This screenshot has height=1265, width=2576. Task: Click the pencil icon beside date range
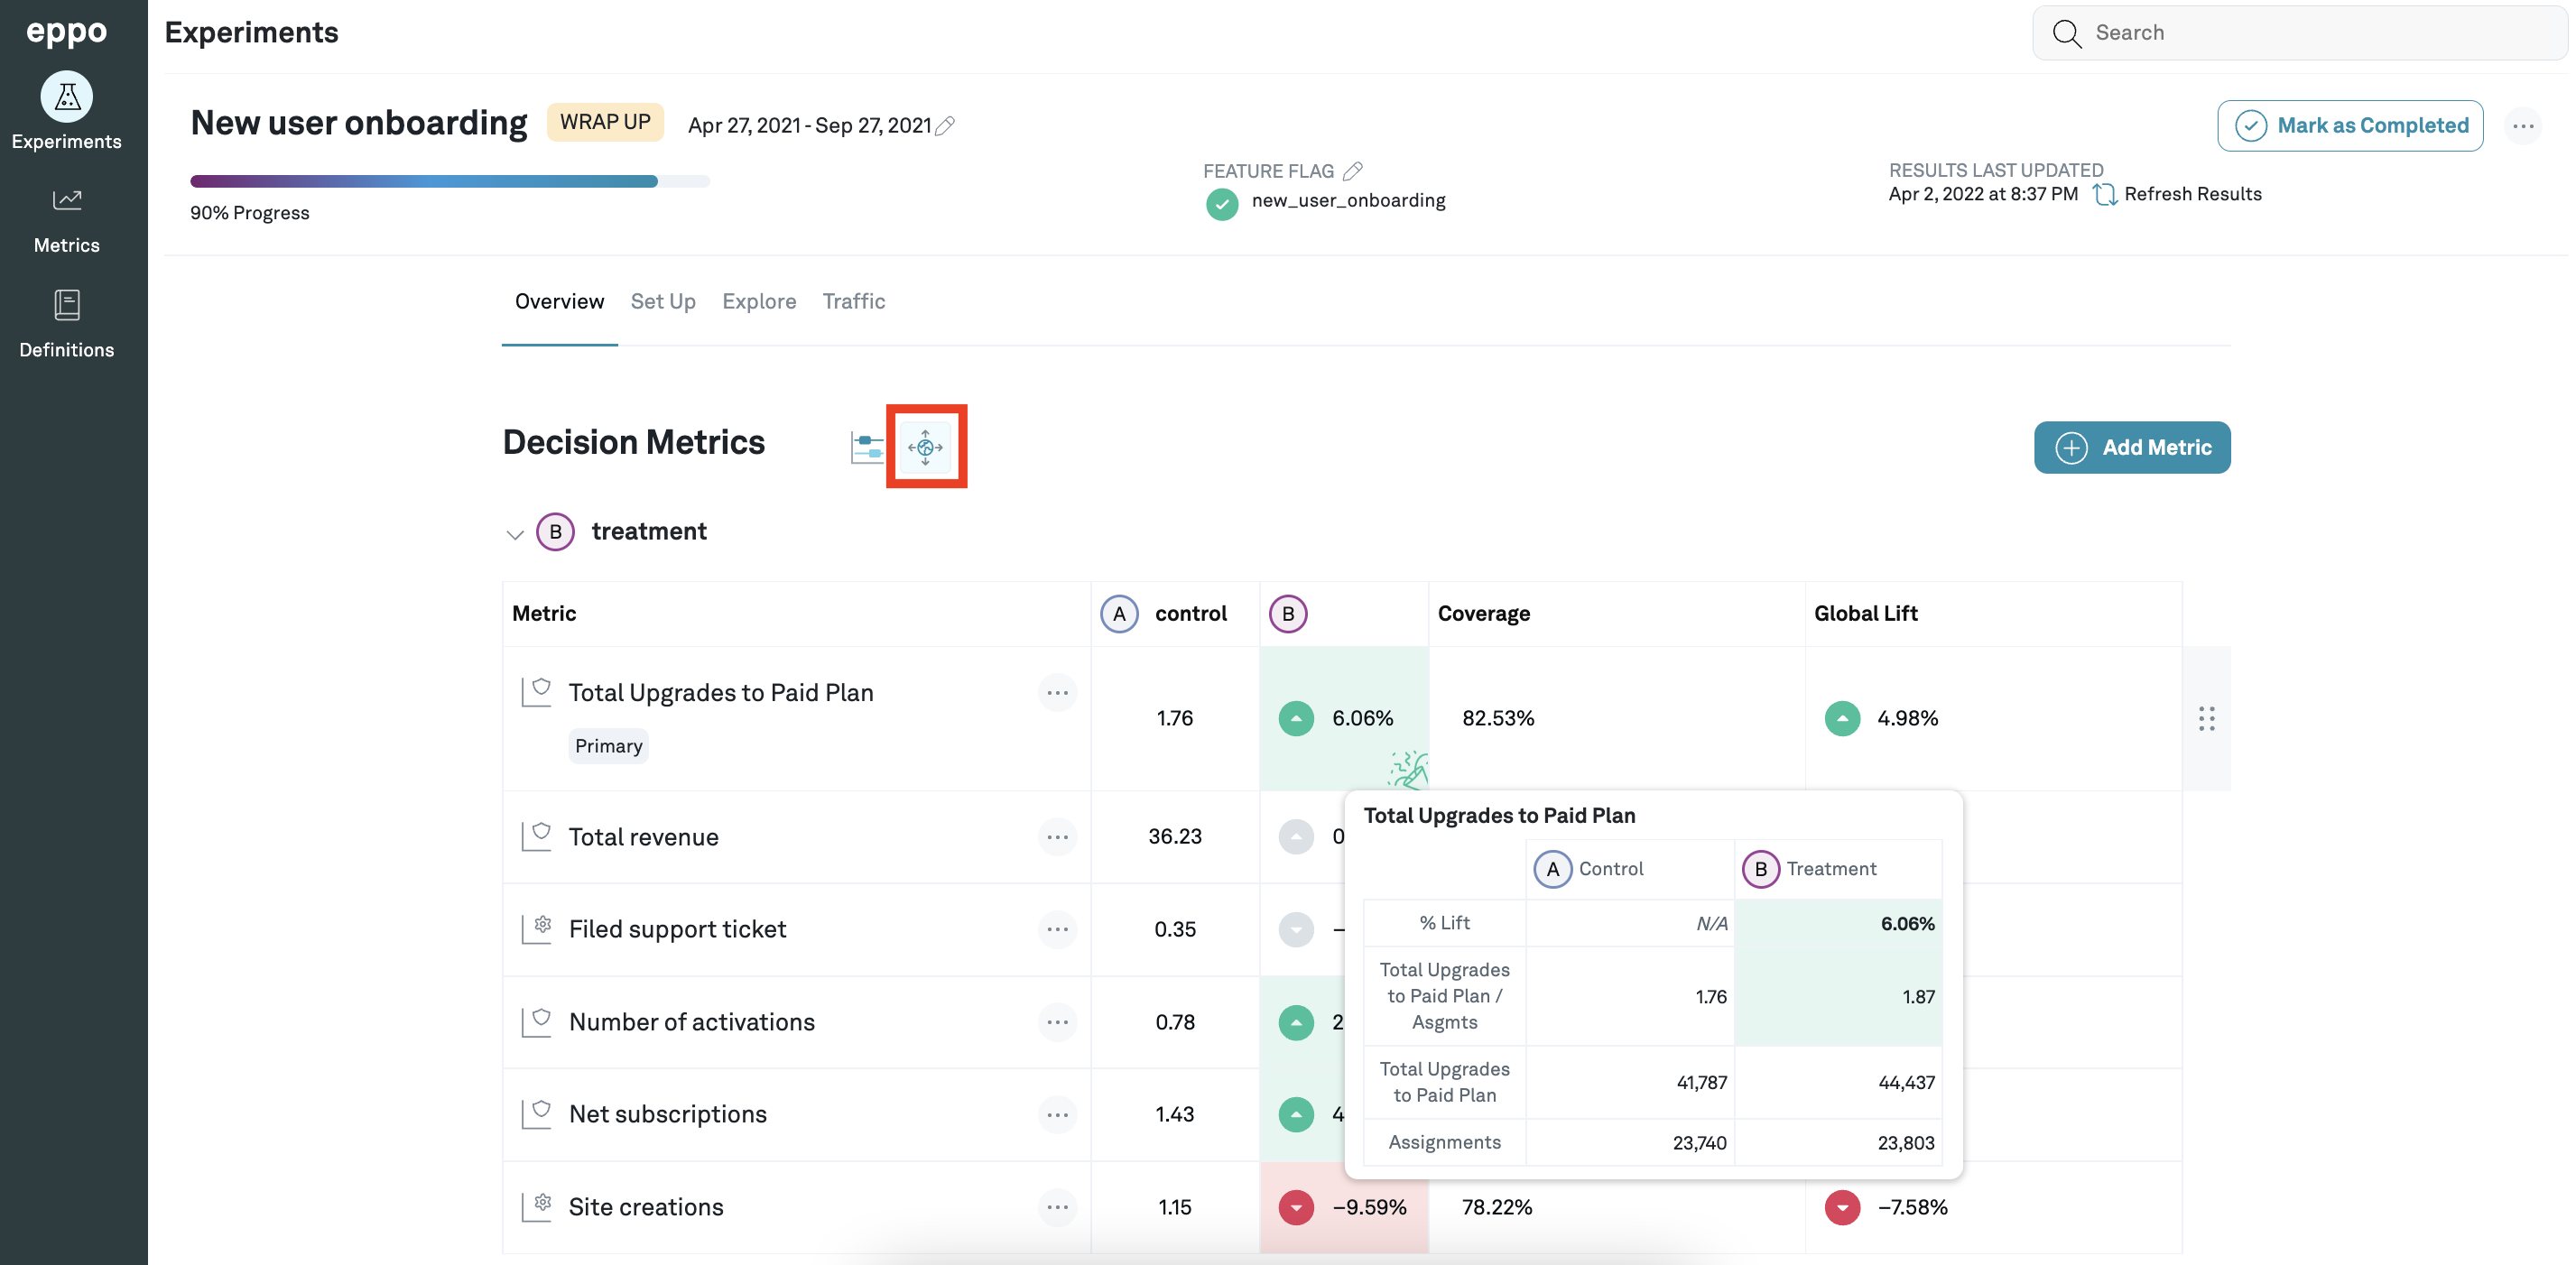pos(945,125)
